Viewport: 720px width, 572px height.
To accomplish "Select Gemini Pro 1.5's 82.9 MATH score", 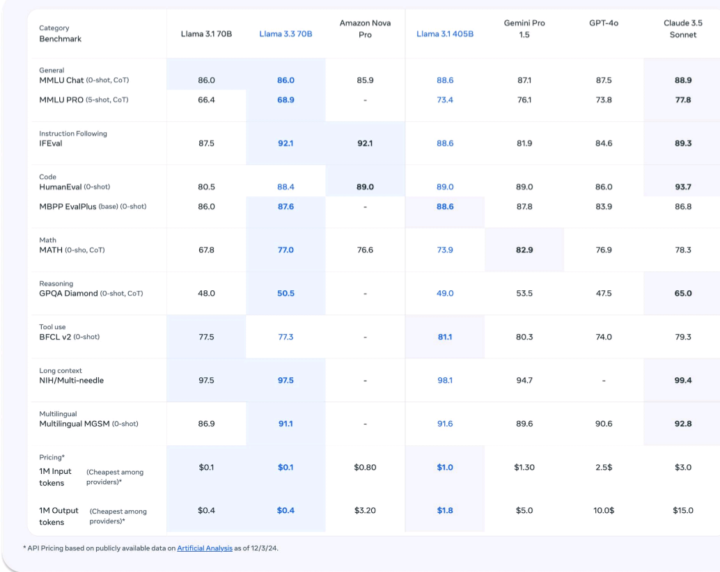I will (x=524, y=249).
